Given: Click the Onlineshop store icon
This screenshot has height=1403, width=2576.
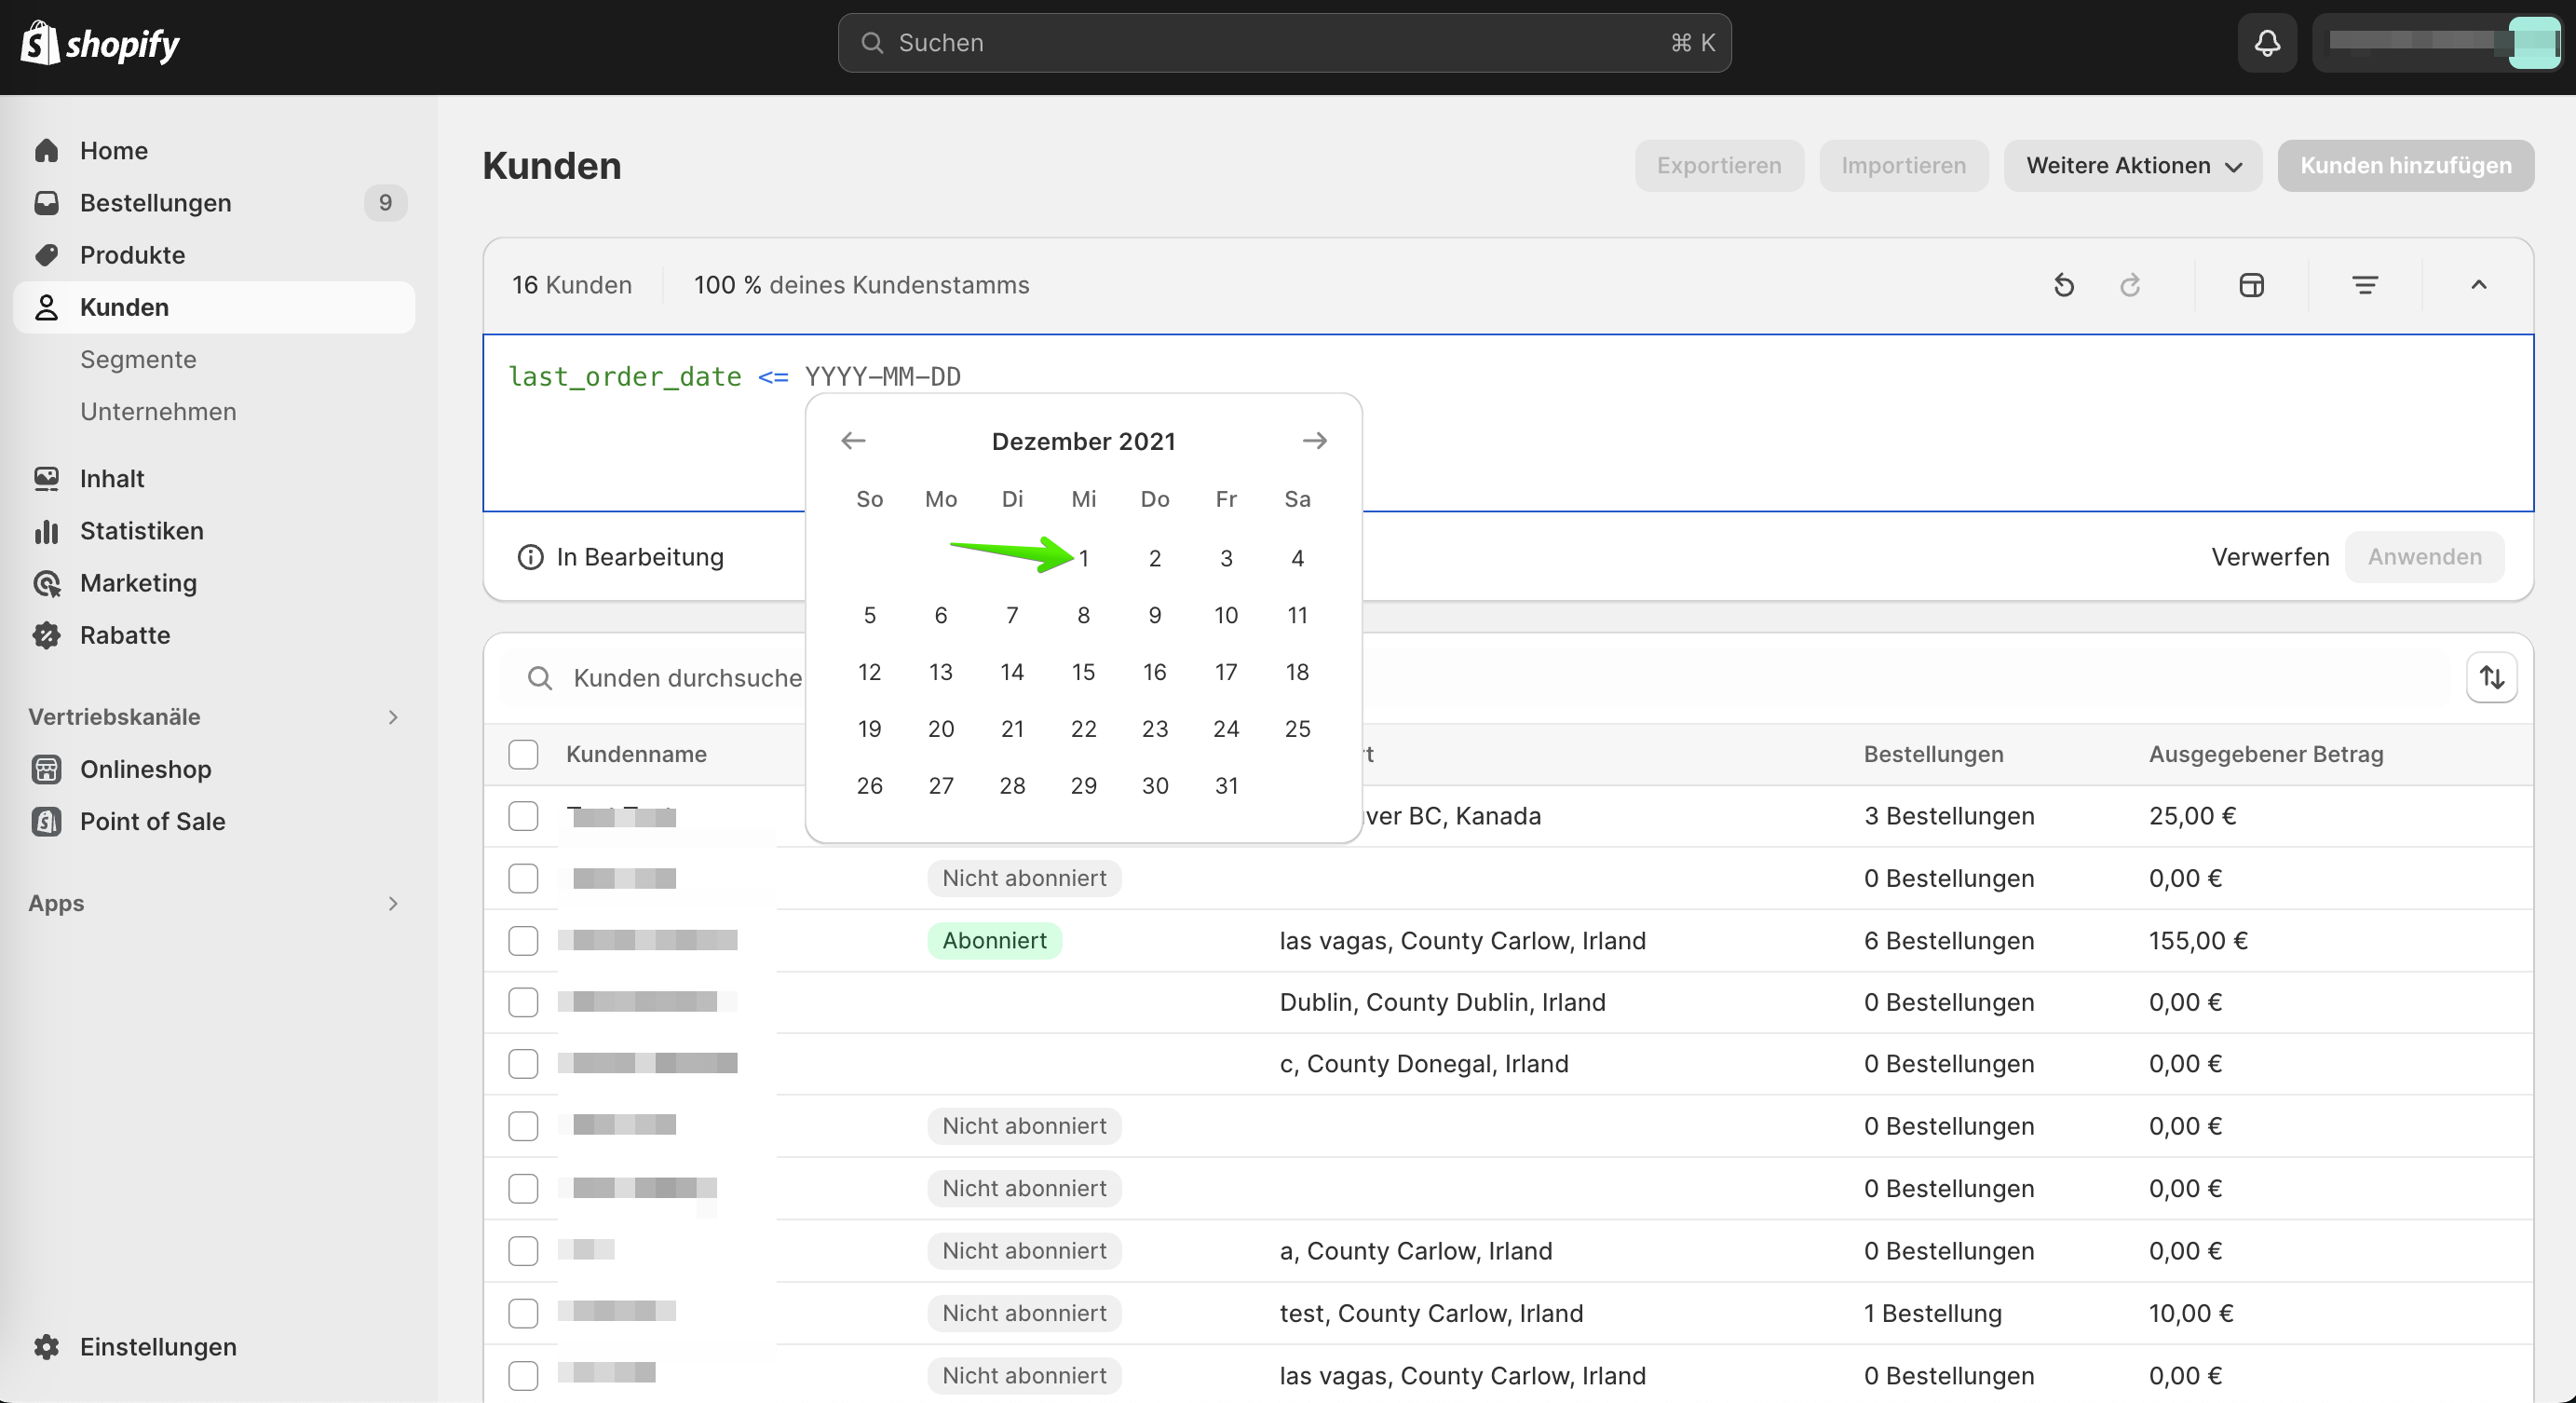Looking at the screenshot, I should [46, 769].
